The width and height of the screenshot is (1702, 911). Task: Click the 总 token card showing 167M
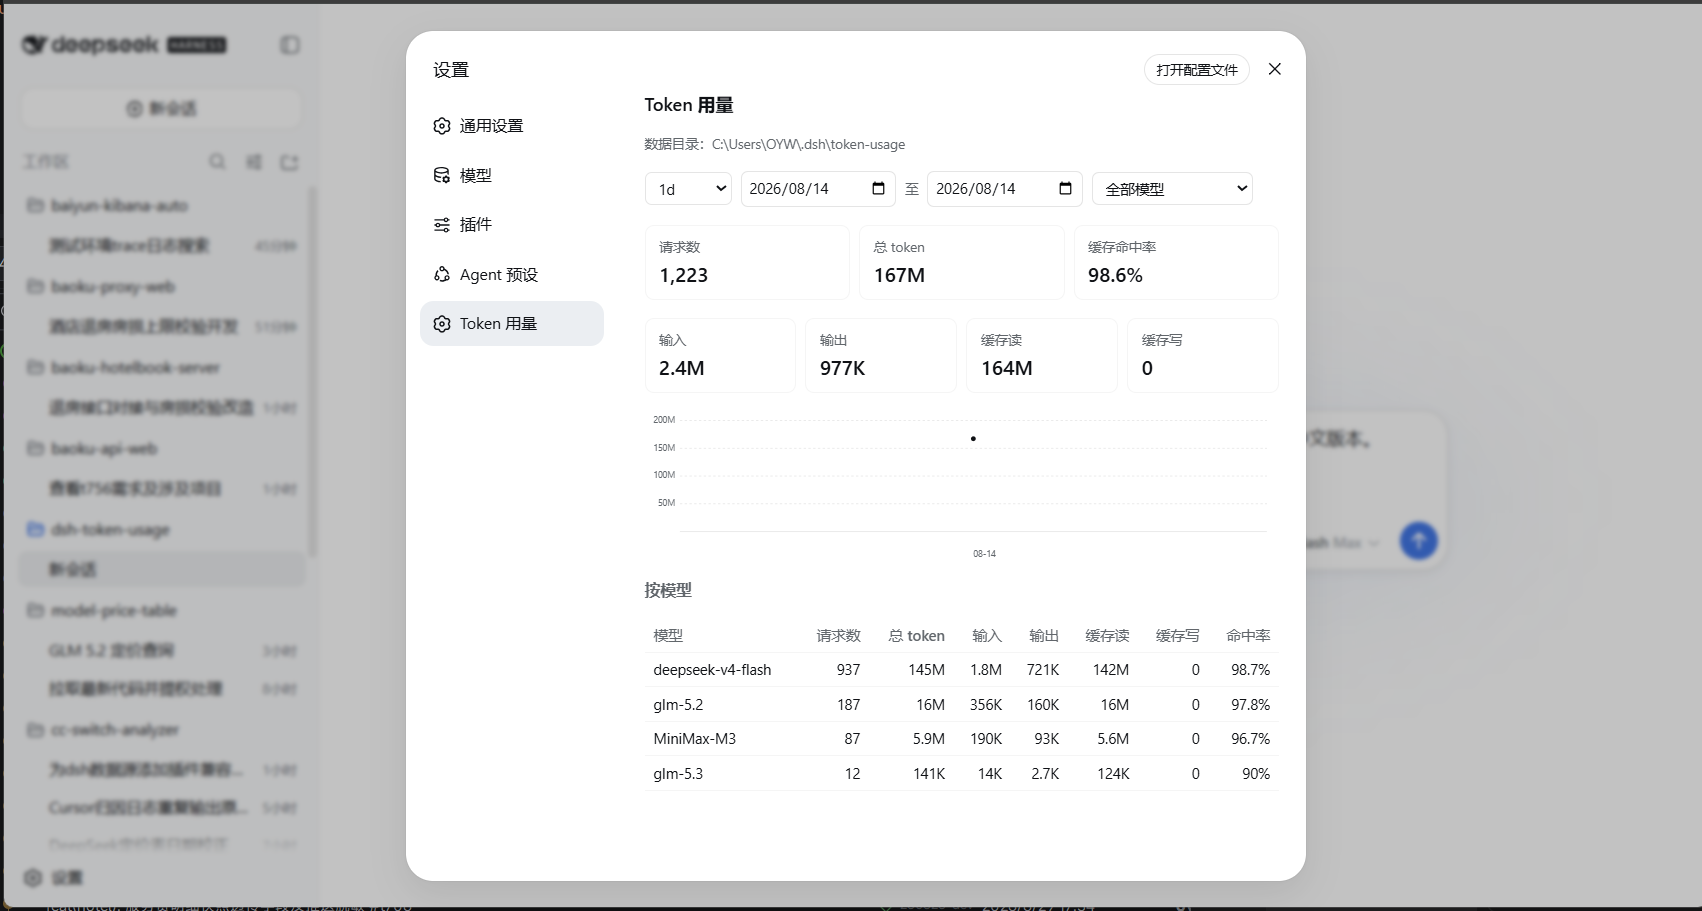[x=961, y=262]
